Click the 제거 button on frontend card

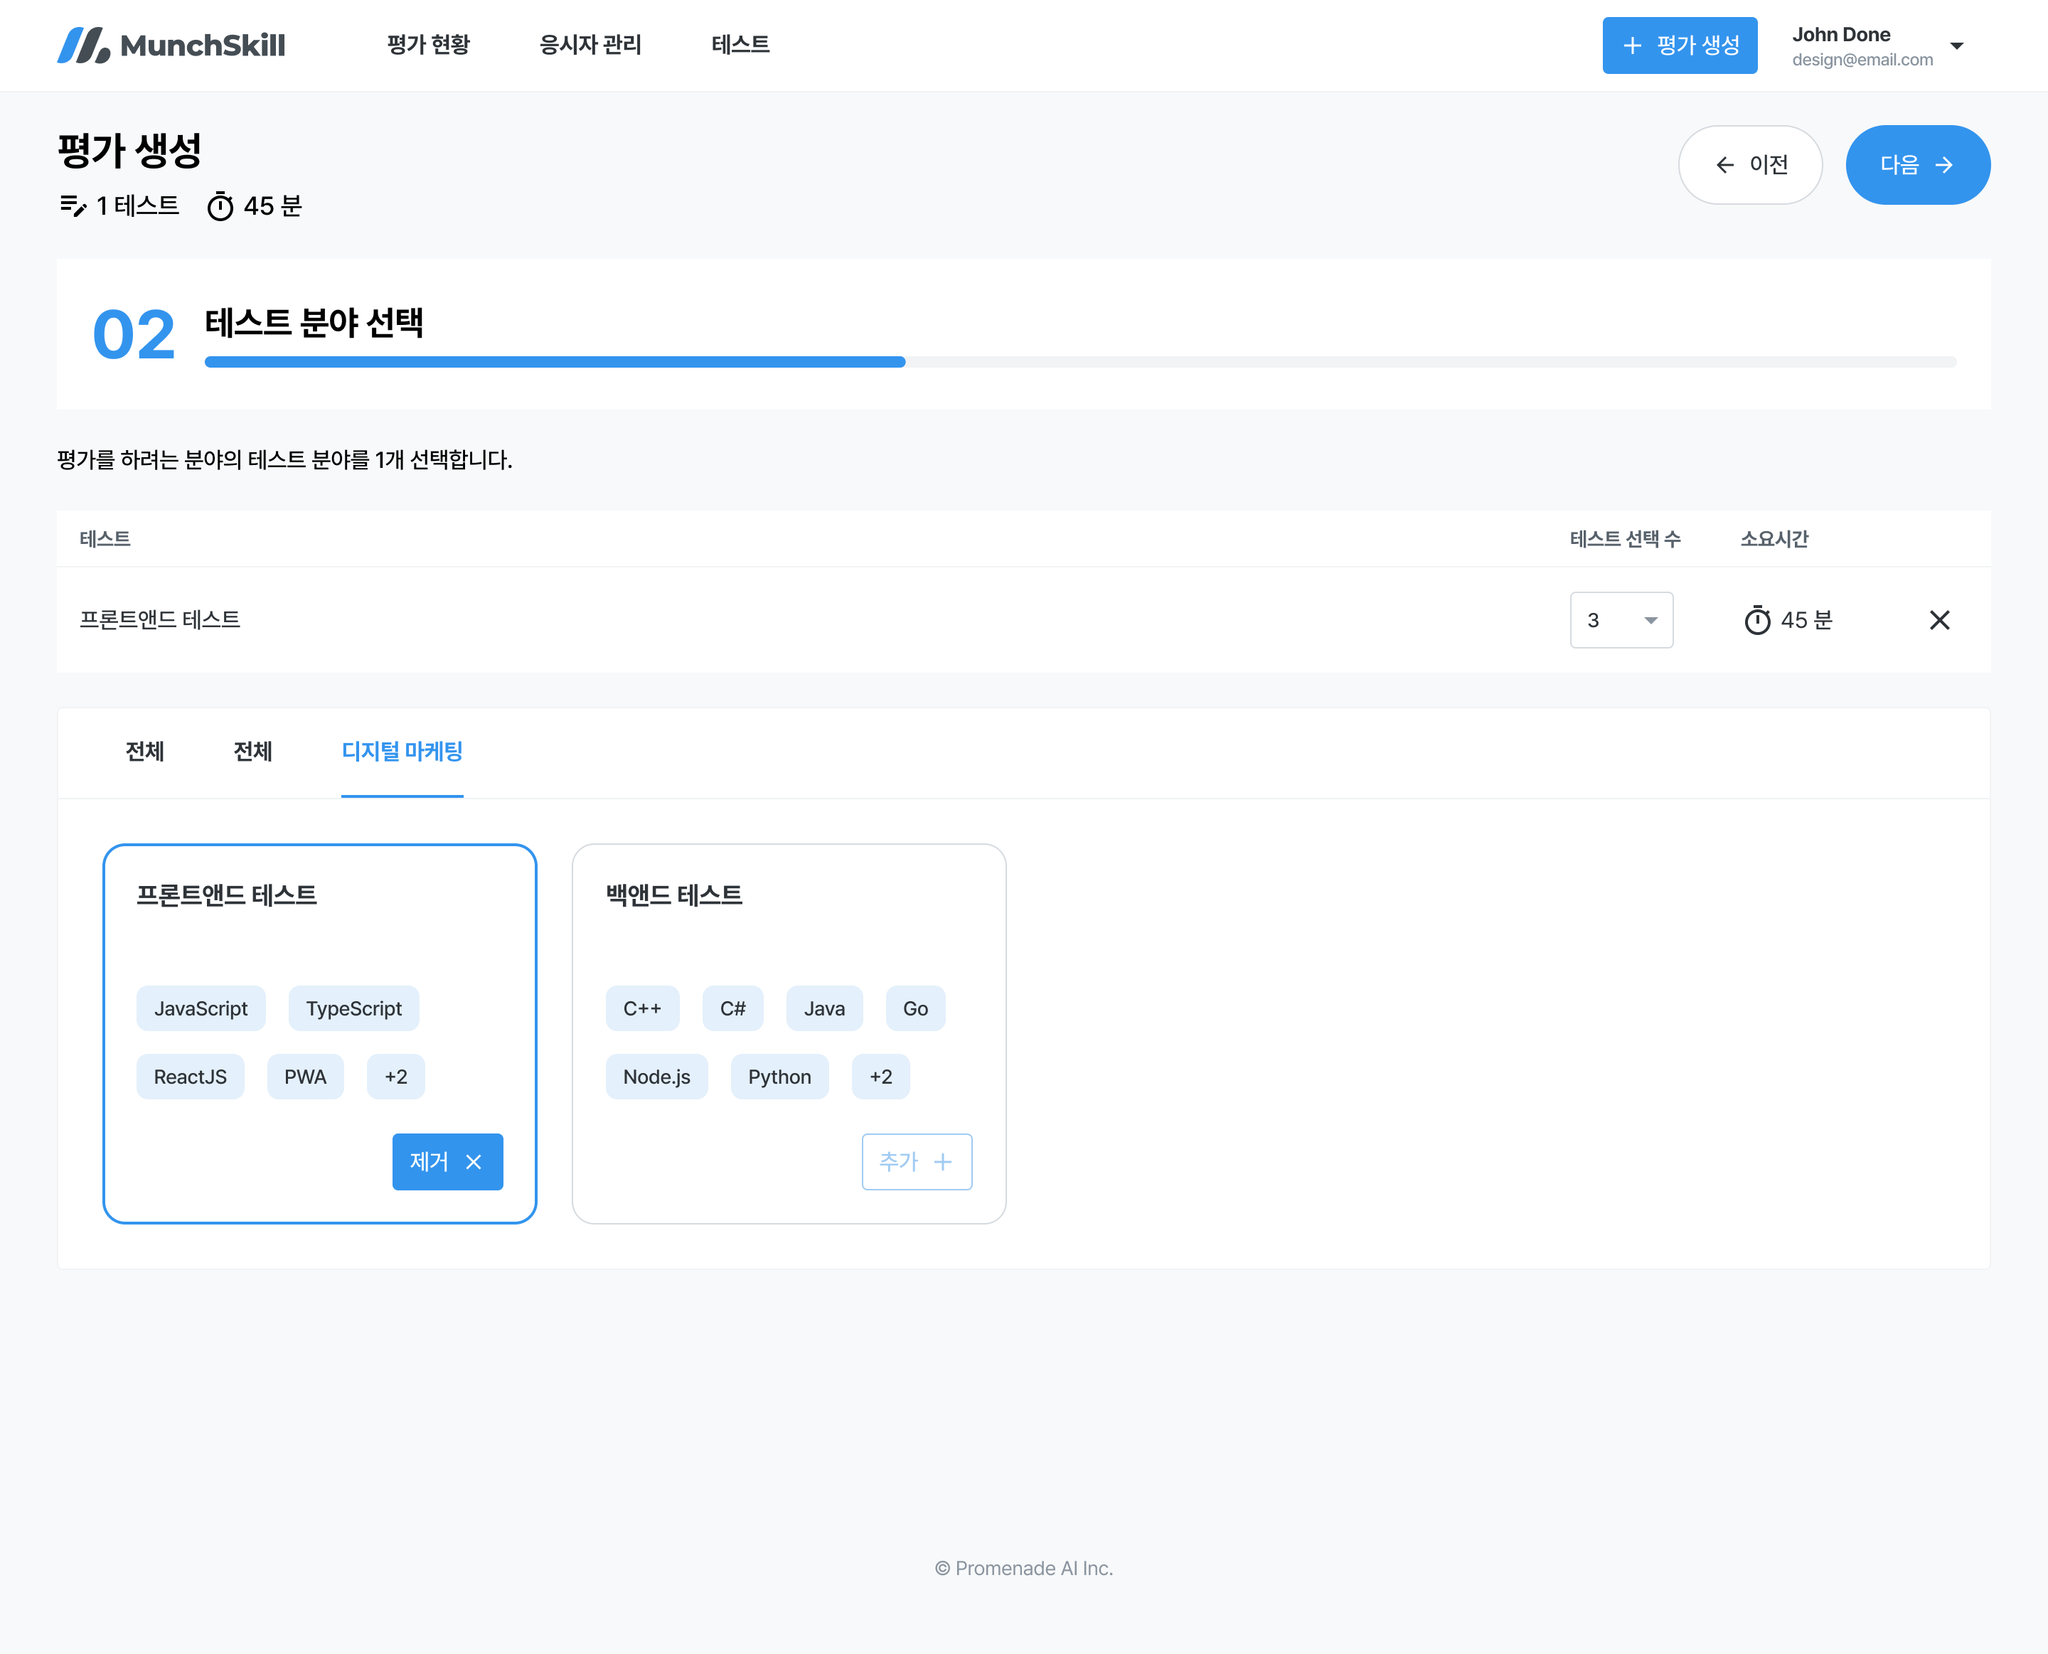447,1162
